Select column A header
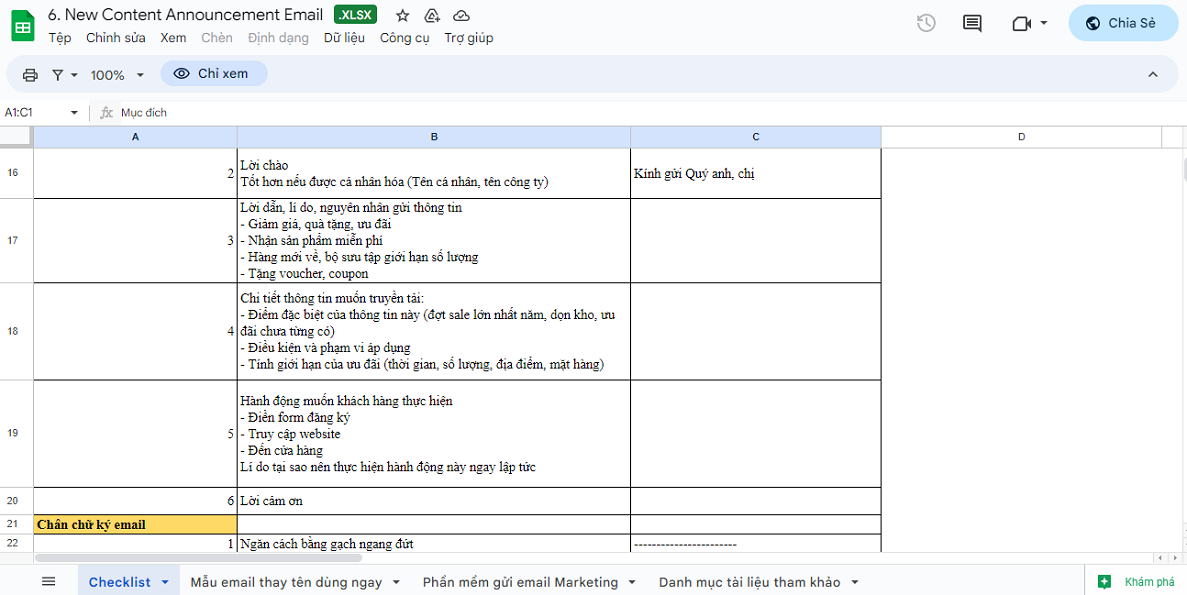The height and width of the screenshot is (595, 1187). tap(136, 137)
